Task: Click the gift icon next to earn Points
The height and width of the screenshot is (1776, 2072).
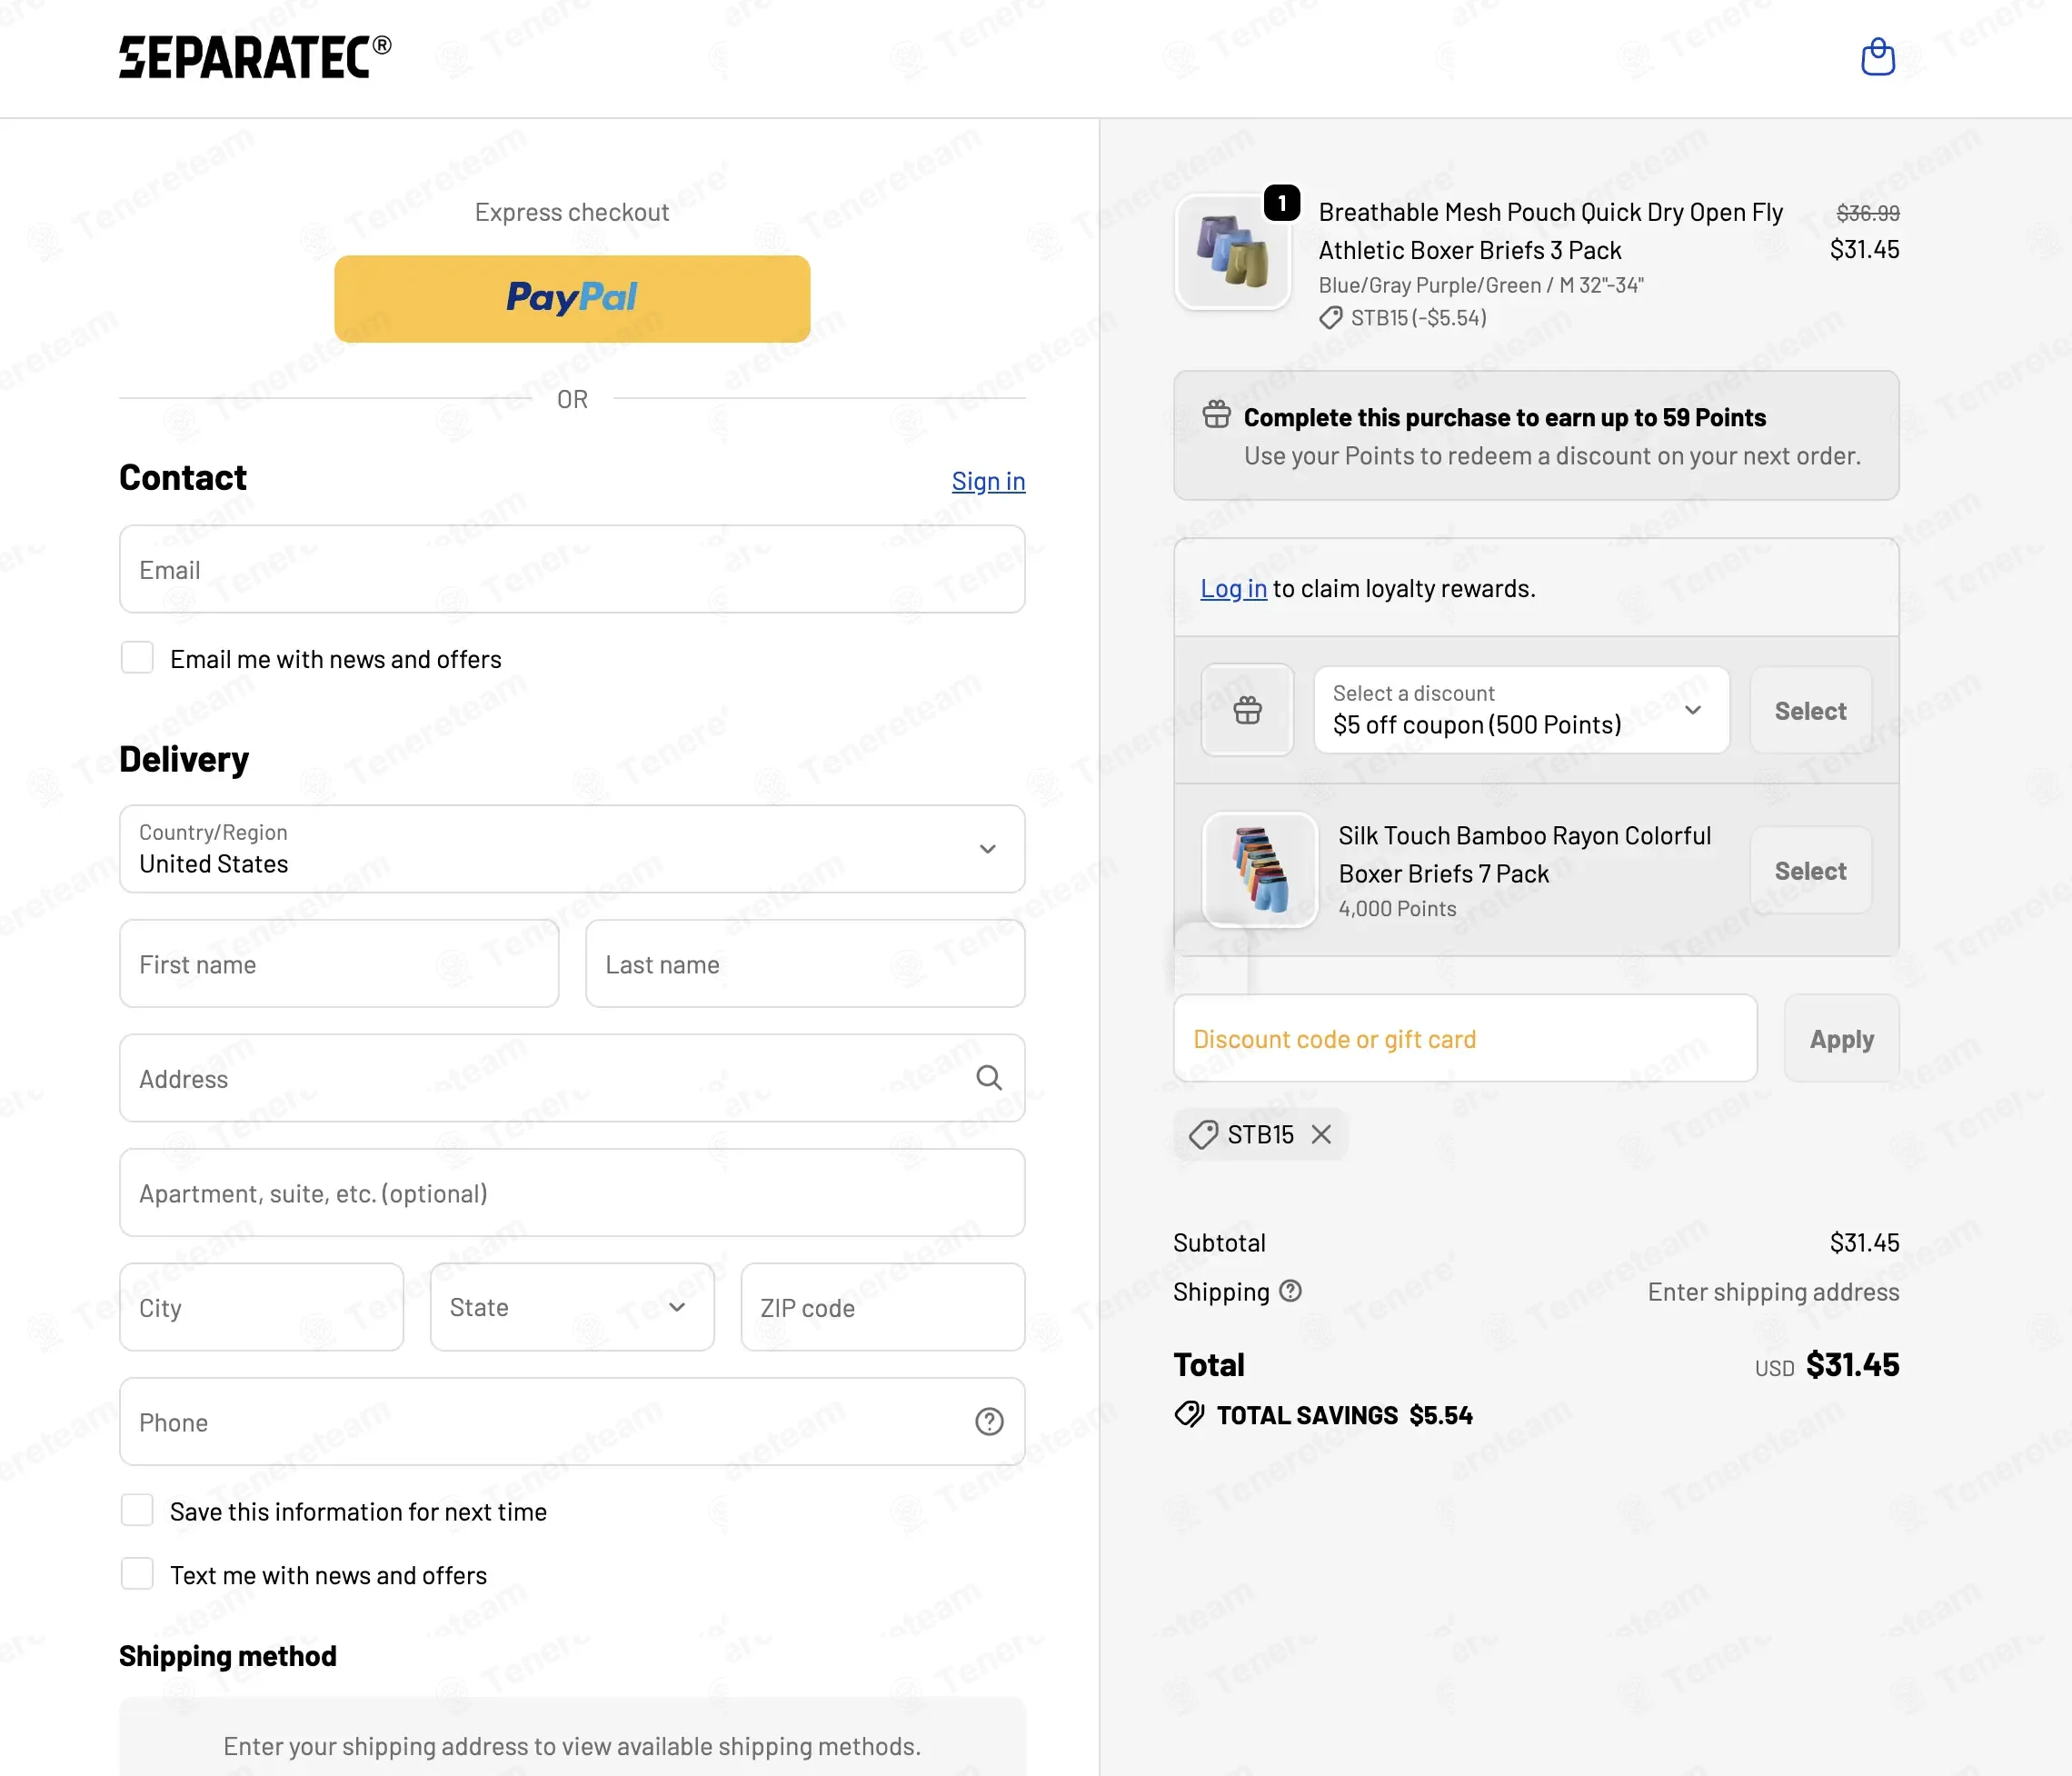Action: [x=1217, y=414]
